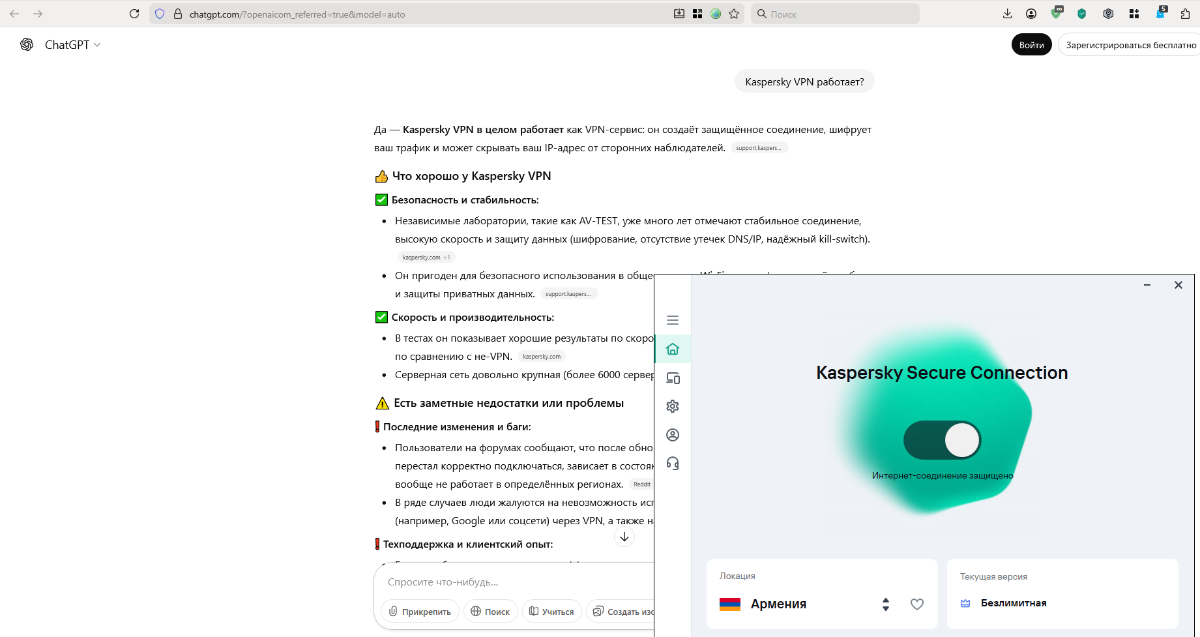Close the Kaspersky Secure Connection window
Viewport: 1200px width, 637px height.
point(1178,285)
